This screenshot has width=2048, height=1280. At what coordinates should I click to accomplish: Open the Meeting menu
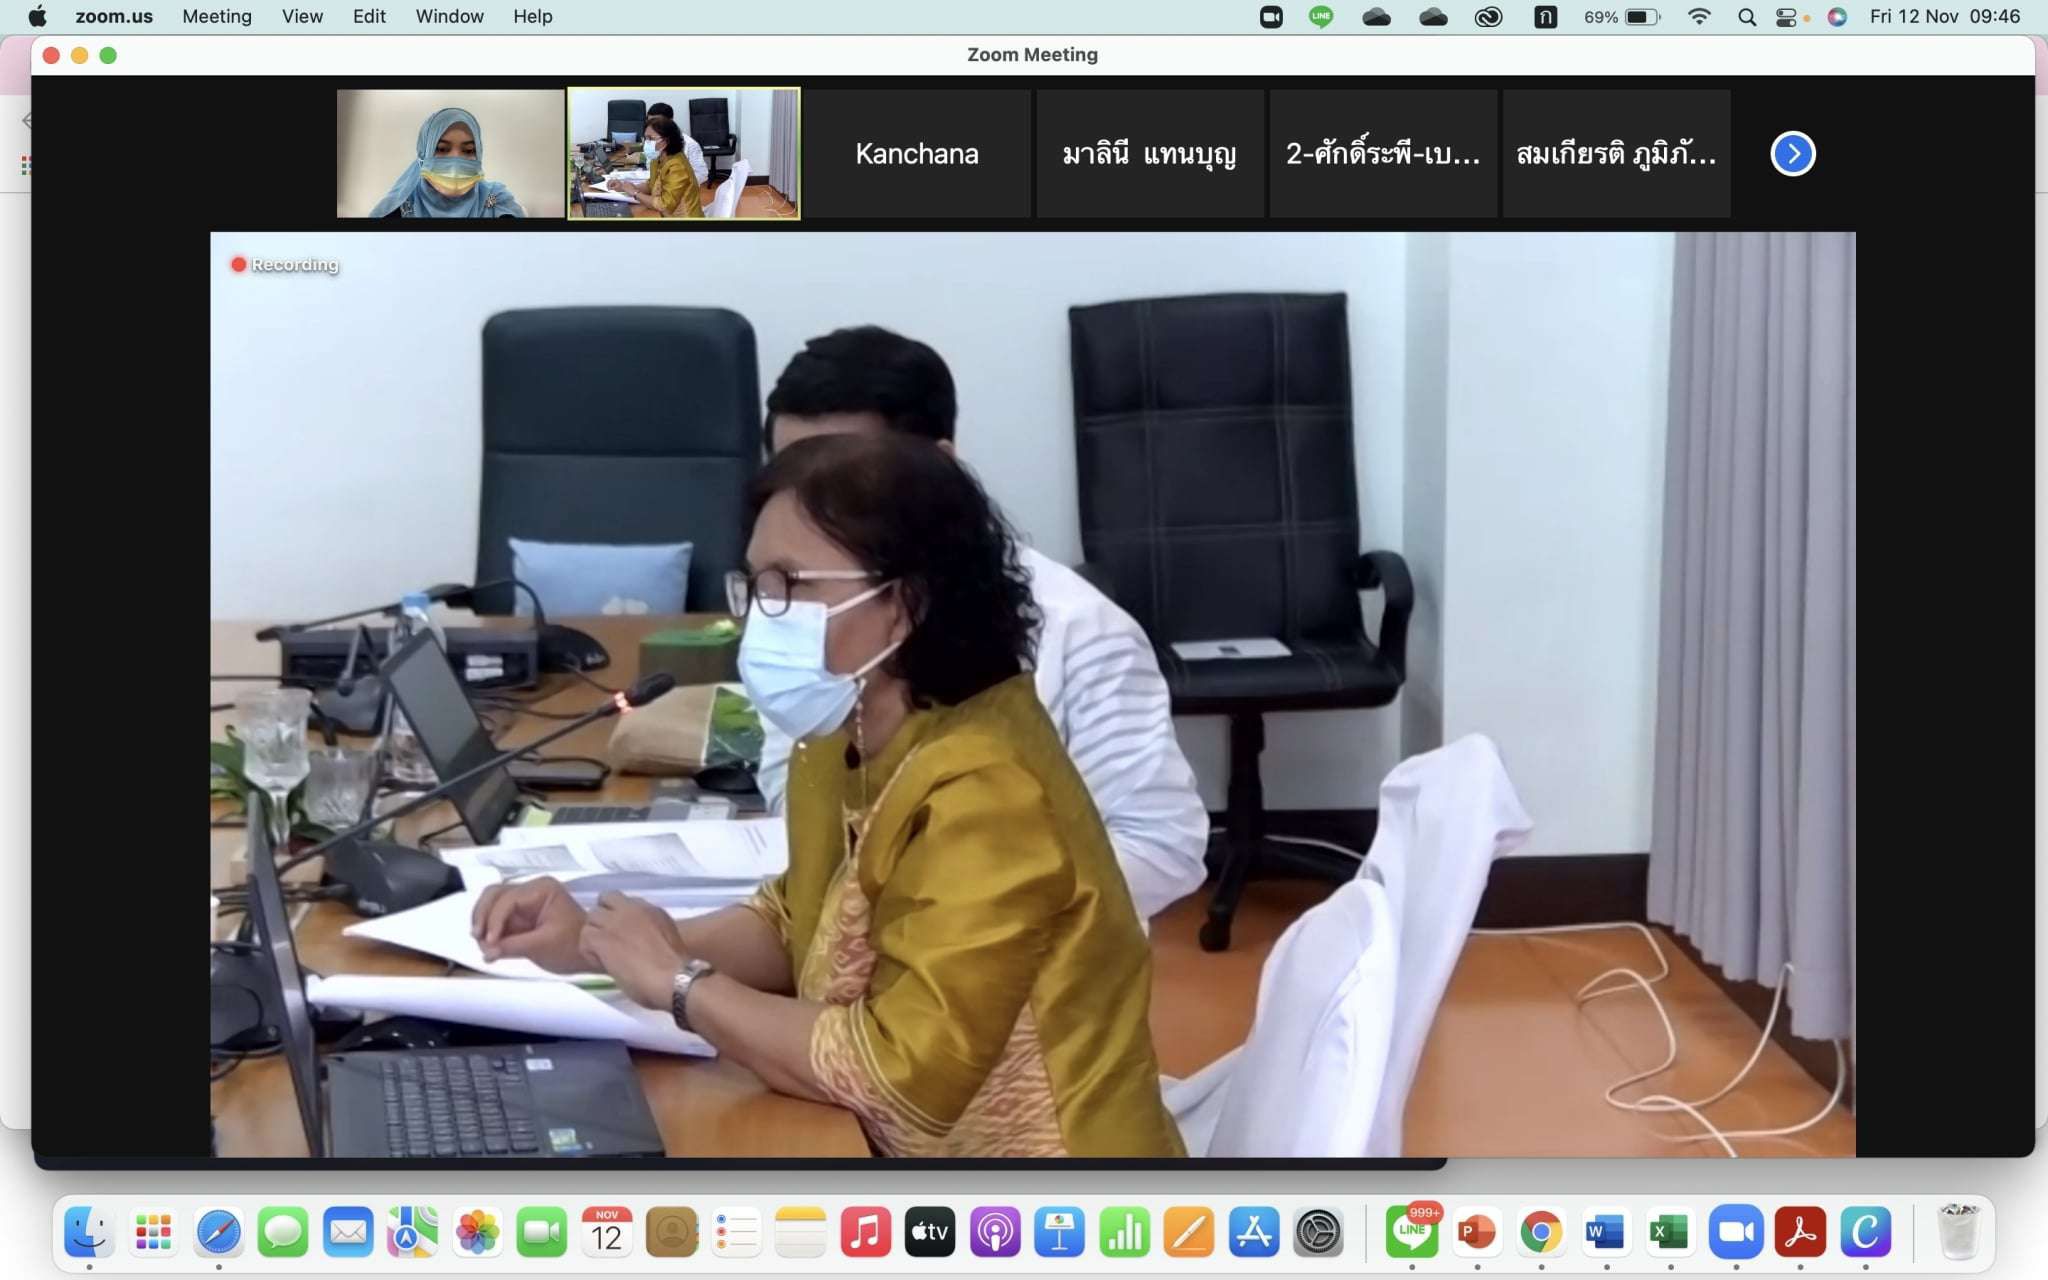[x=217, y=16]
